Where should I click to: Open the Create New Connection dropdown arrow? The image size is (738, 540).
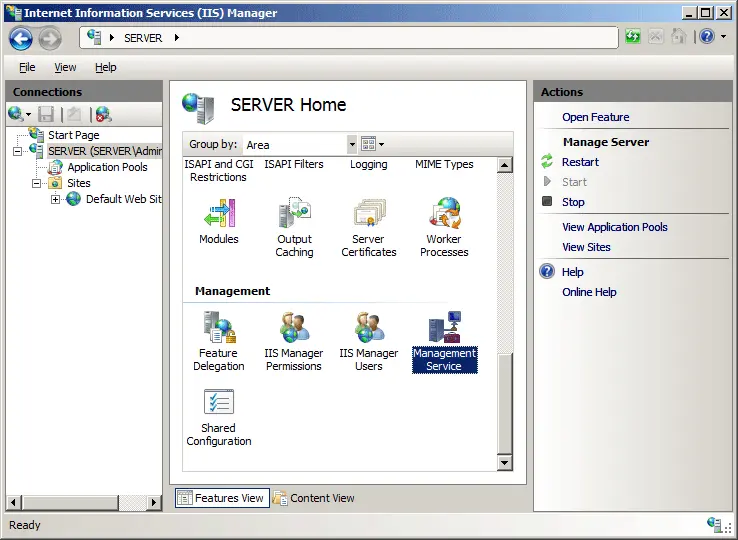click(28, 114)
